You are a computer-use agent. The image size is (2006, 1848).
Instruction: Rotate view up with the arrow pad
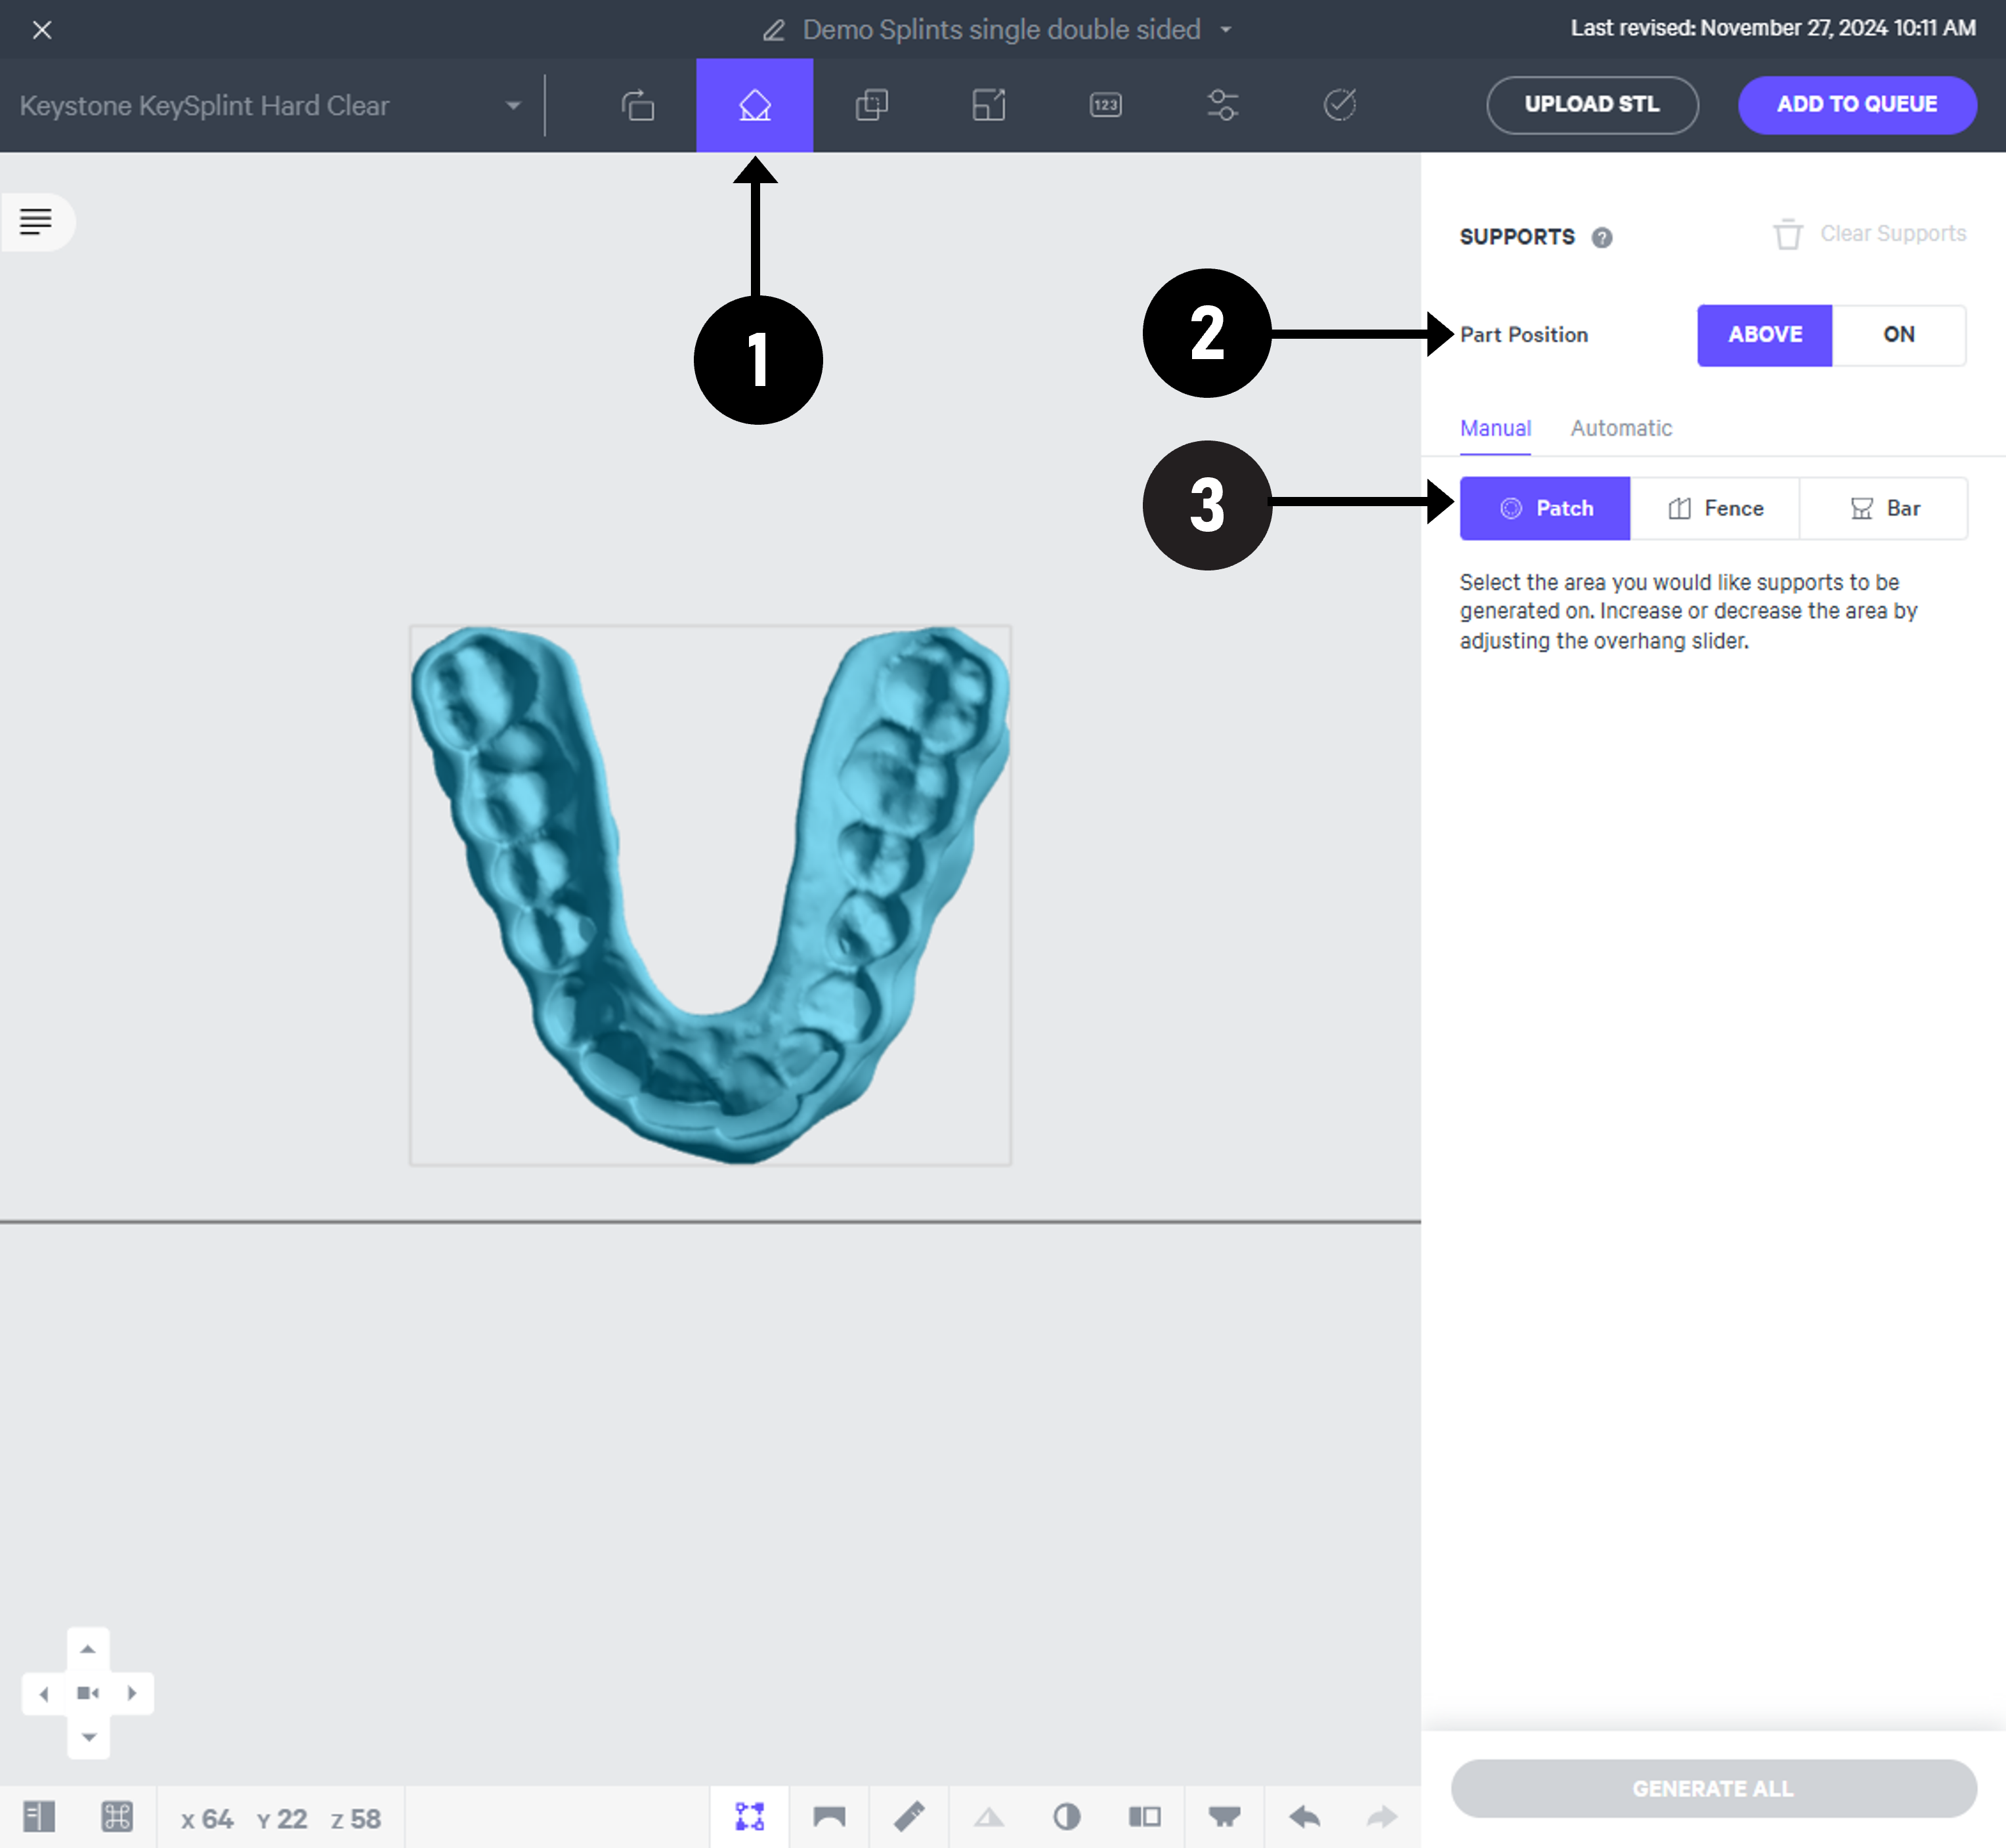pyautogui.click(x=88, y=1649)
